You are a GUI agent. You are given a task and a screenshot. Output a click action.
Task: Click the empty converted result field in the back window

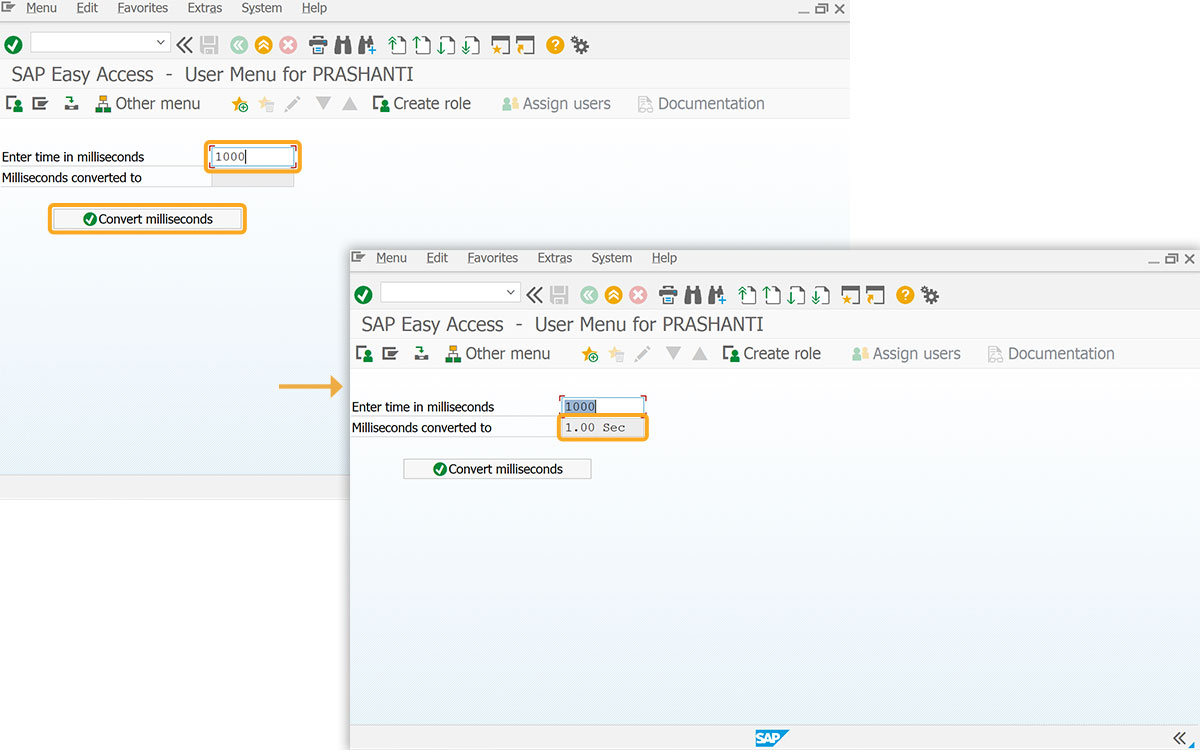(x=253, y=178)
